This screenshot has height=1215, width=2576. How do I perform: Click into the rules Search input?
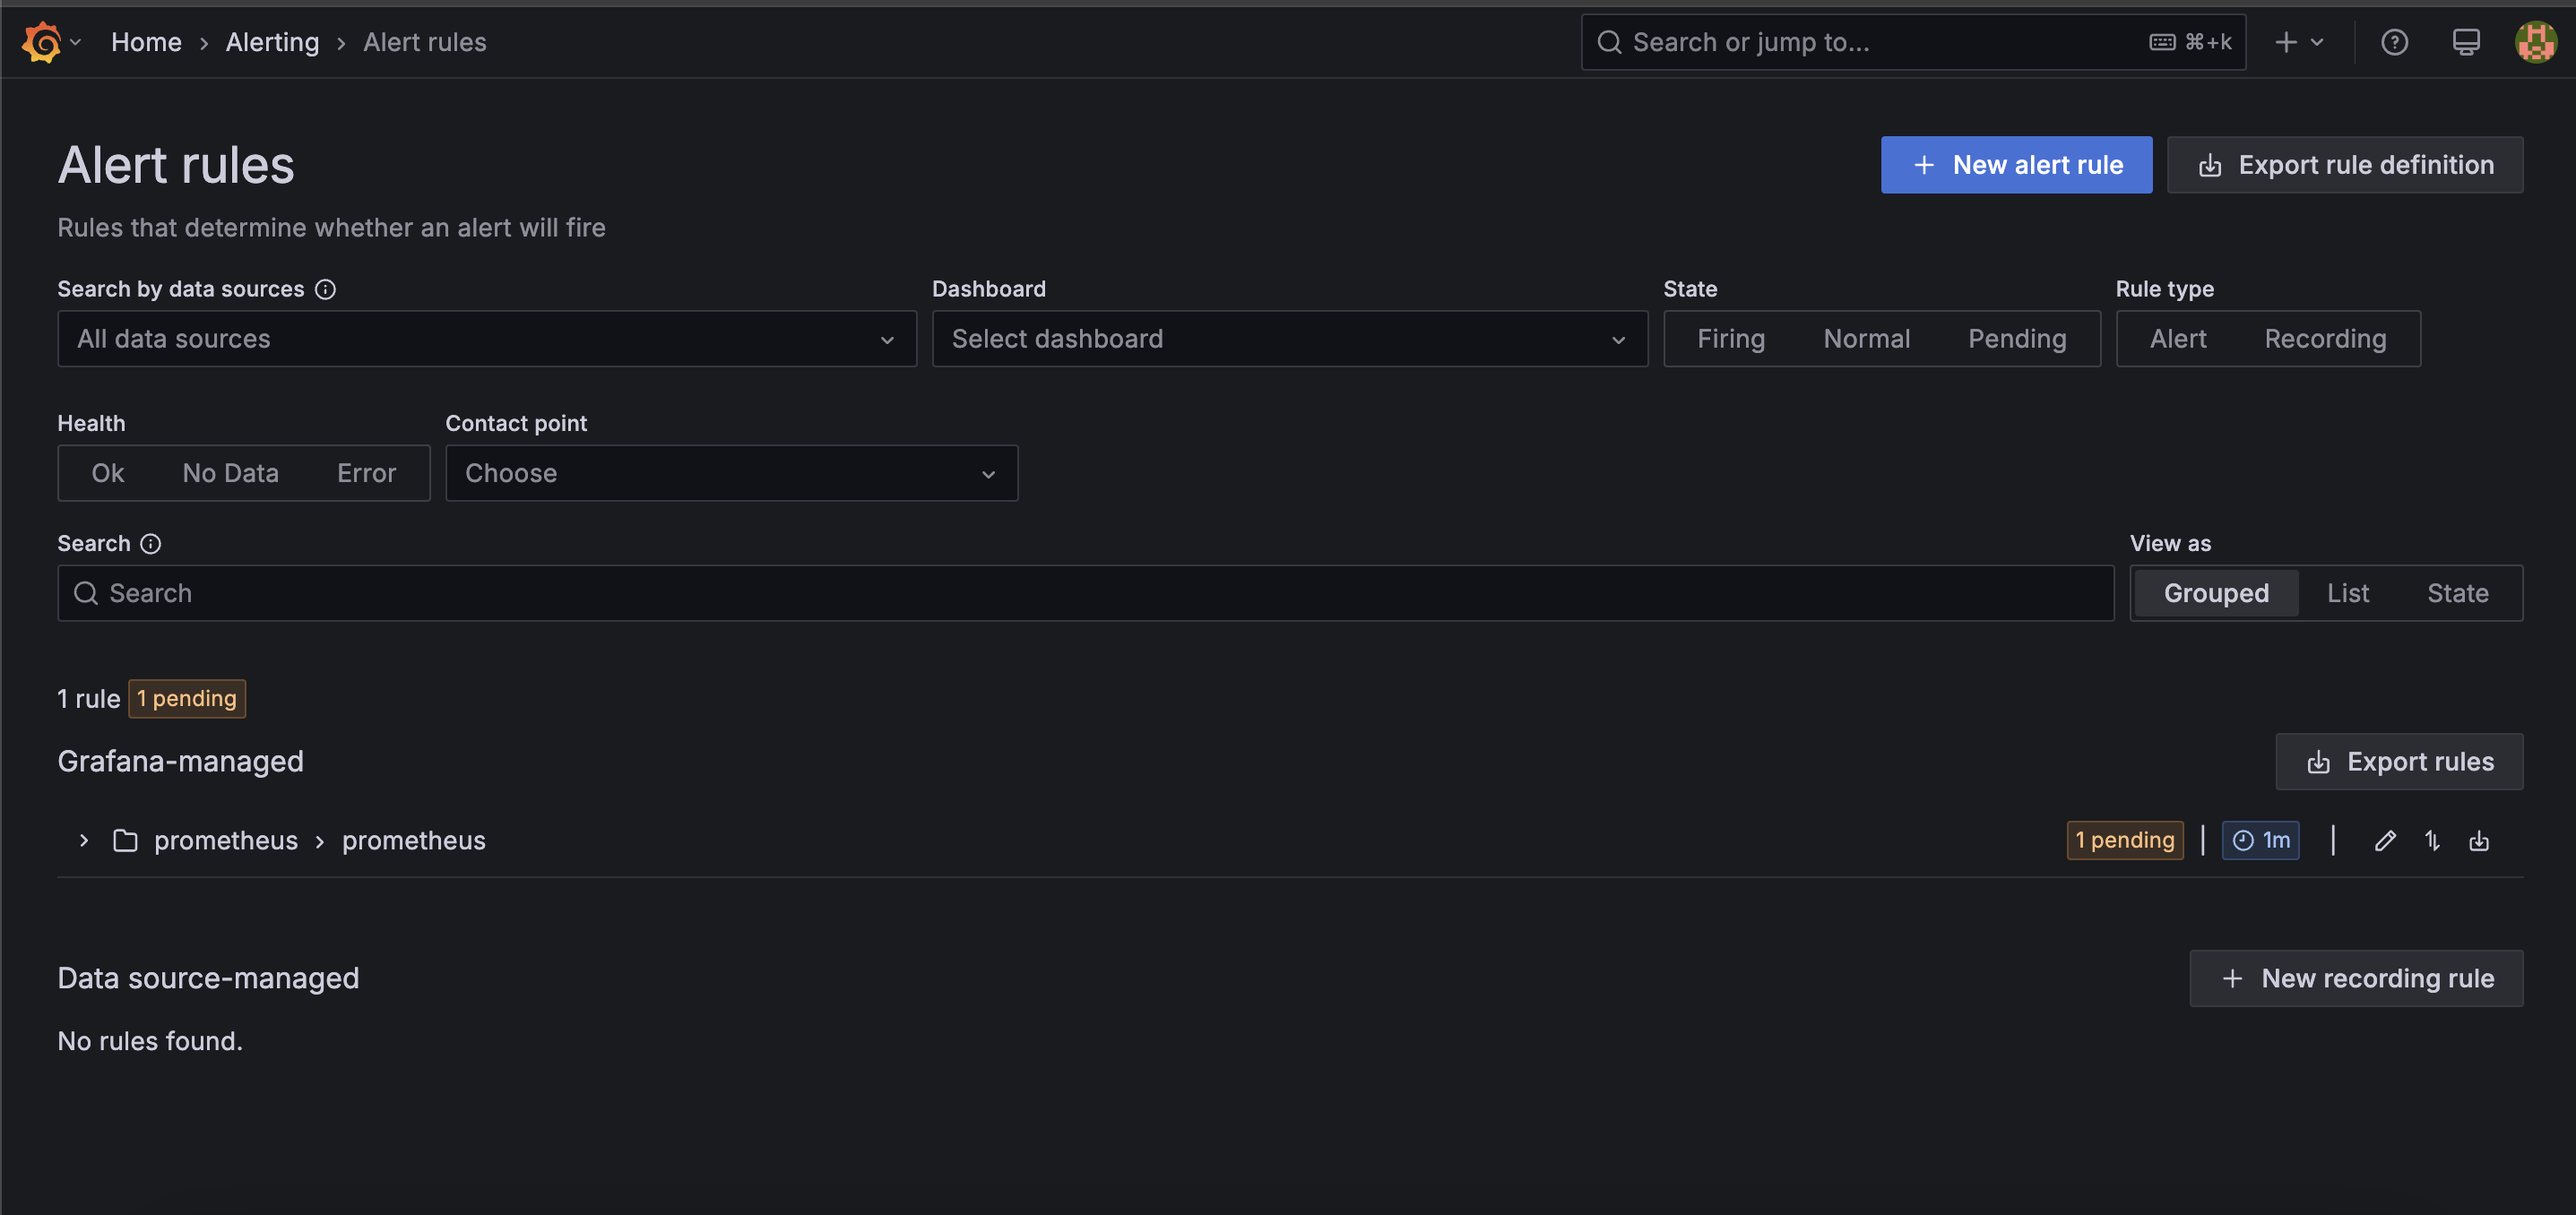coord(1085,593)
